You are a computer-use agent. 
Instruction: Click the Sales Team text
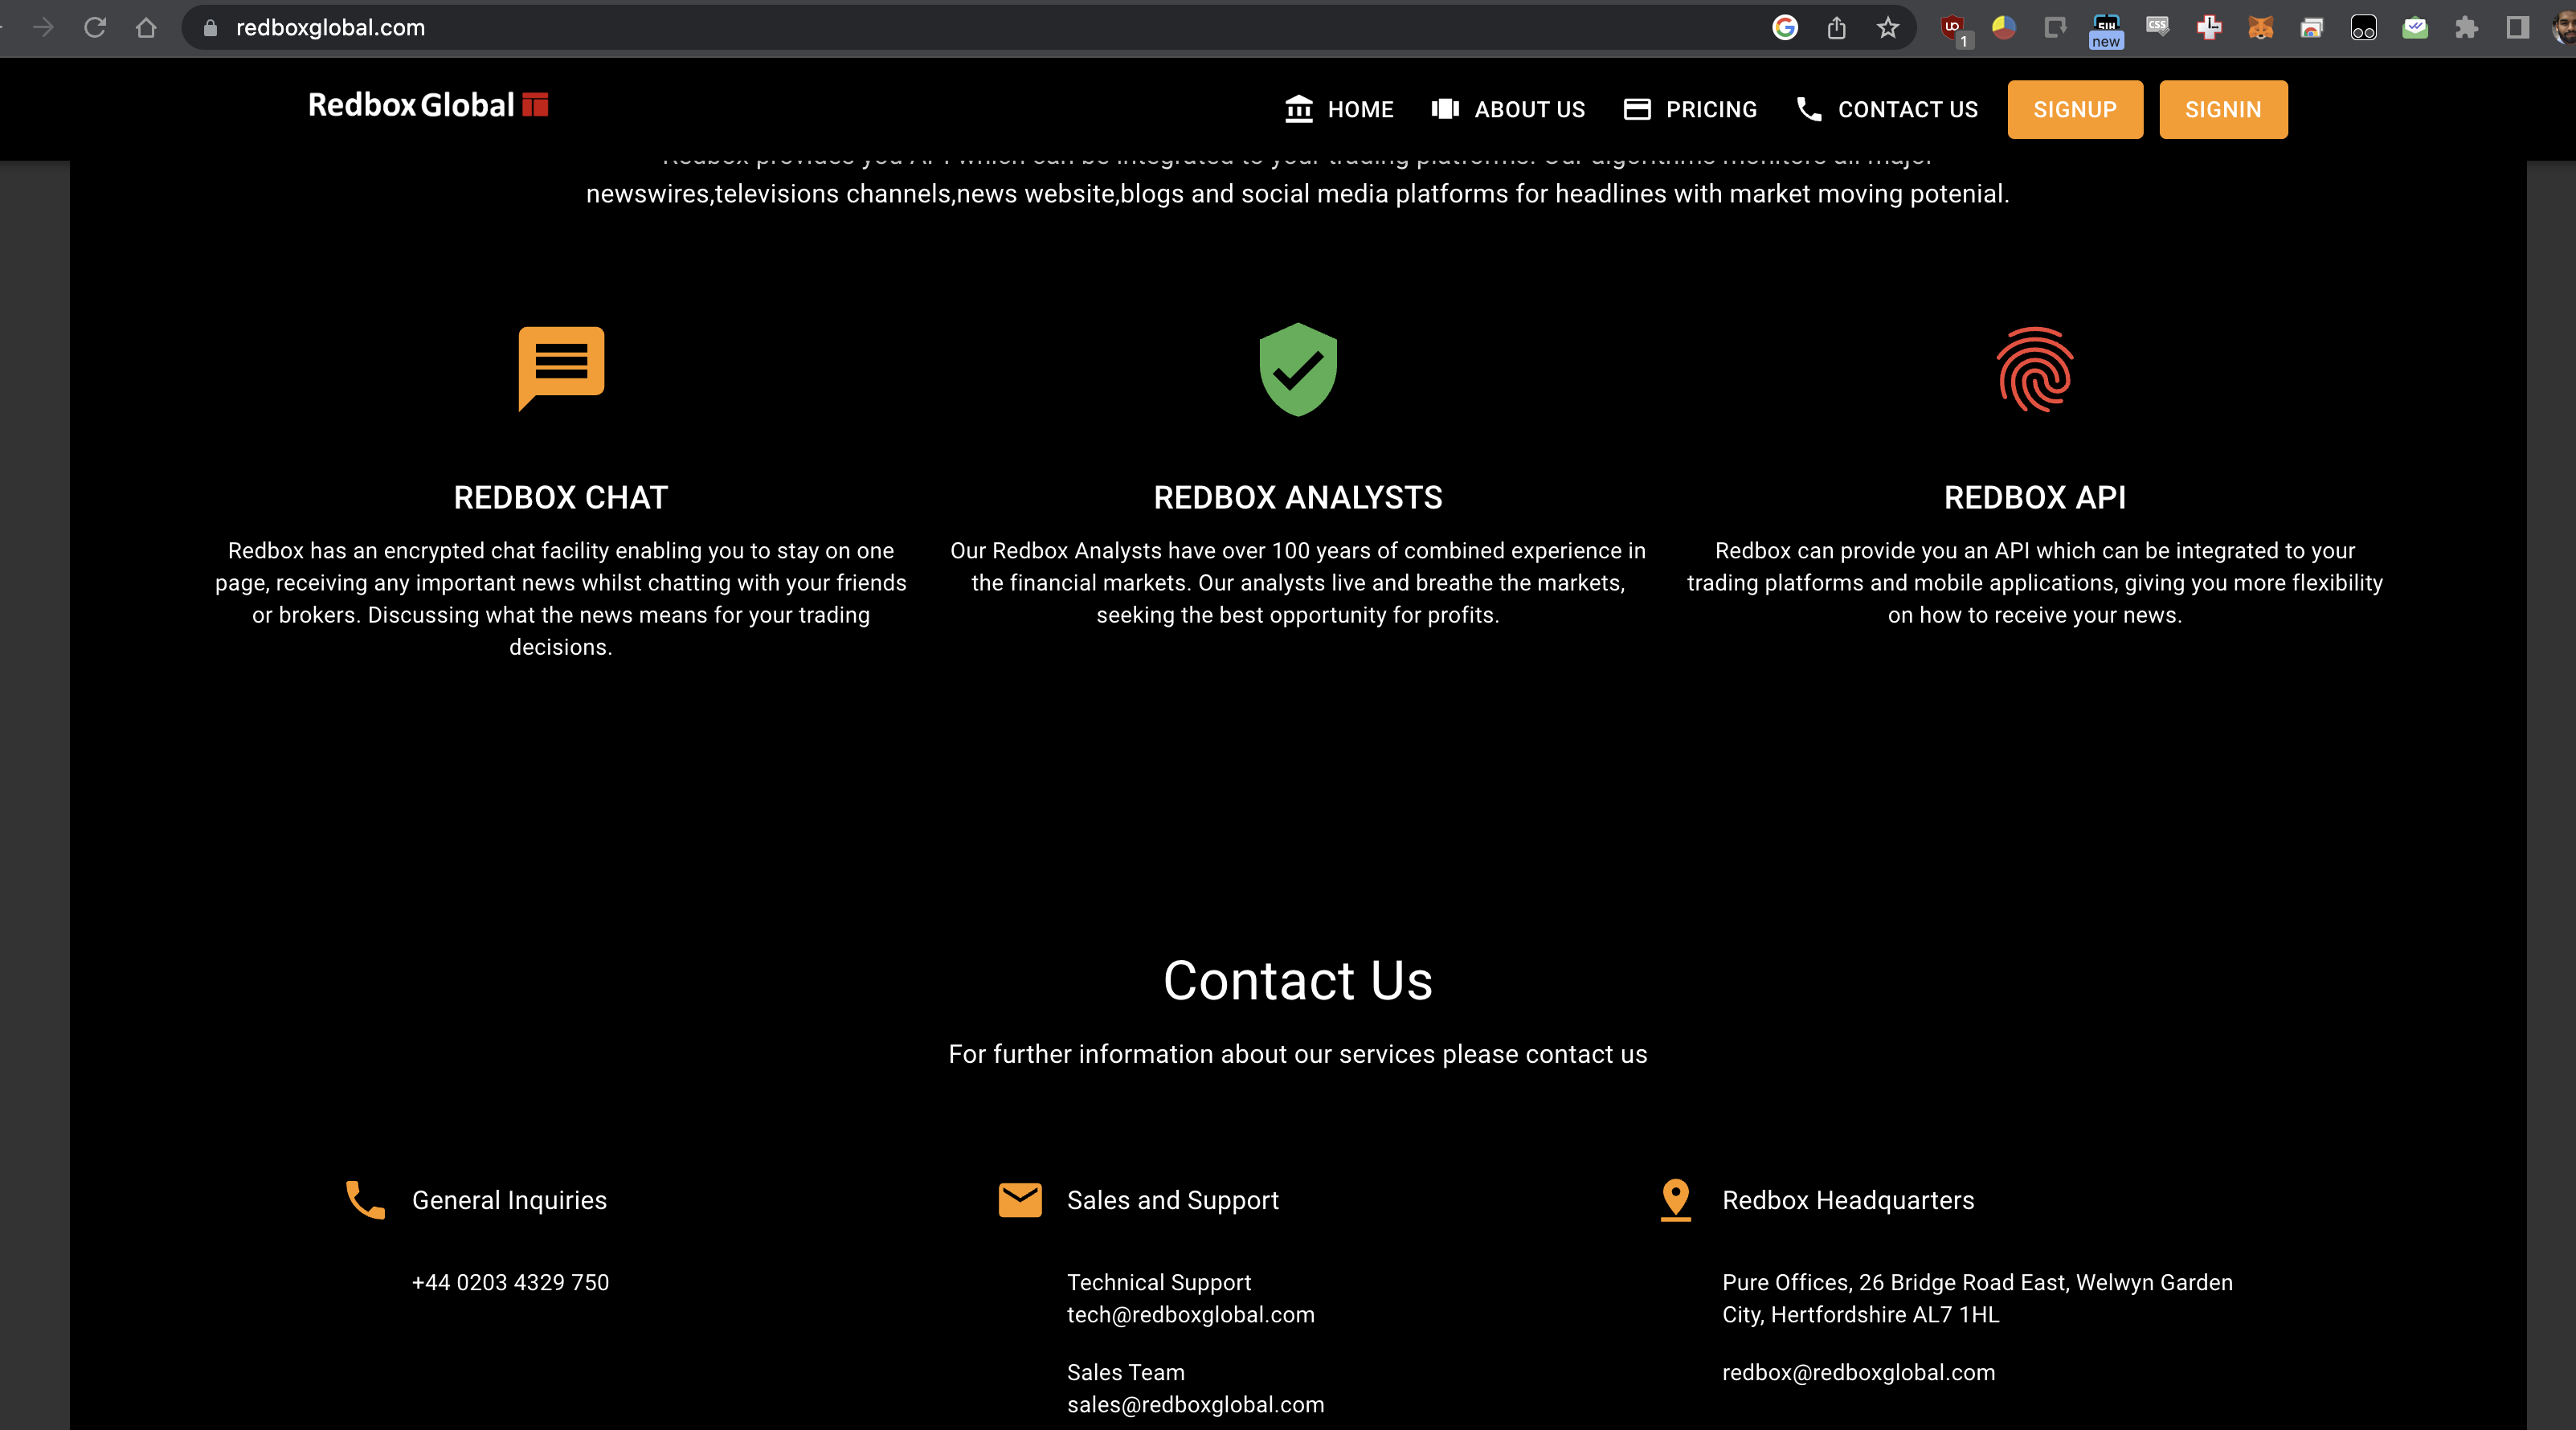(x=1125, y=1372)
